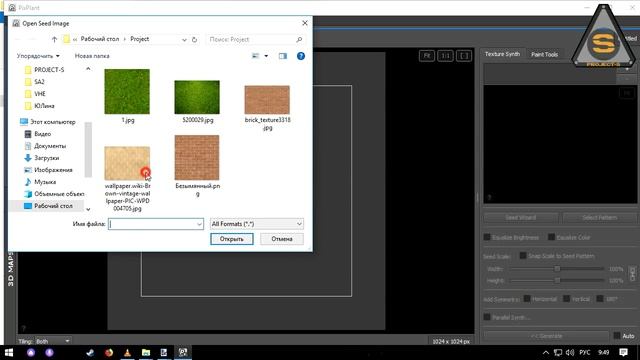Click the Seed Wizard button
This screenshot has width=640, height=360.
pos(521,218)
